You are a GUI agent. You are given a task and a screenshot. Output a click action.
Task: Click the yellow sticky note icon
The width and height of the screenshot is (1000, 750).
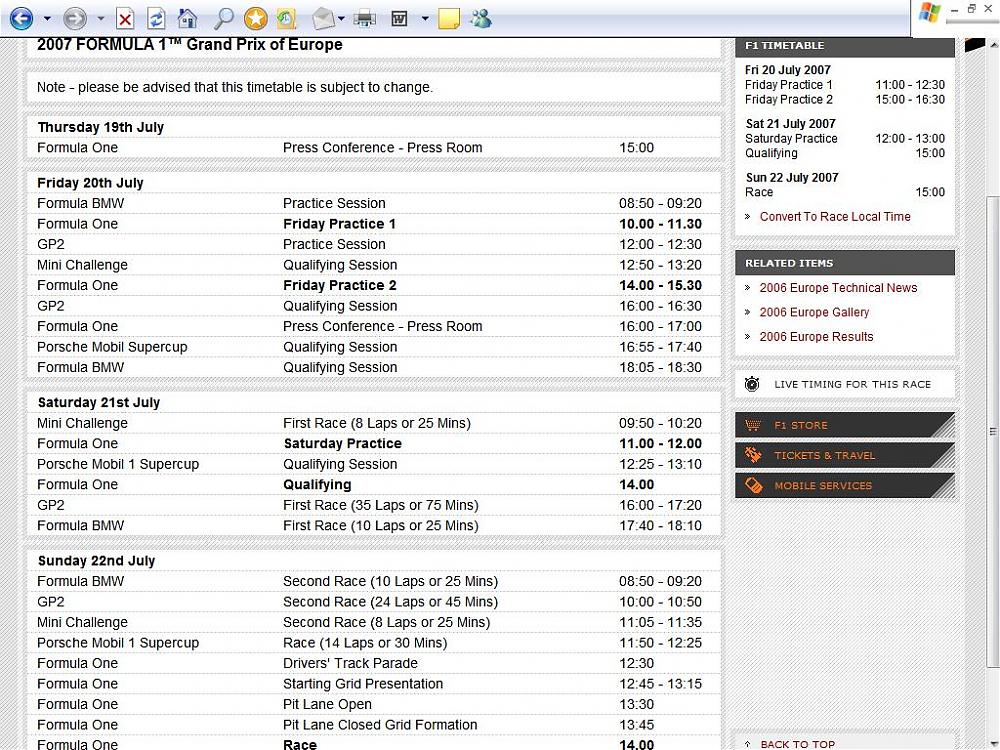coord(449,18)
